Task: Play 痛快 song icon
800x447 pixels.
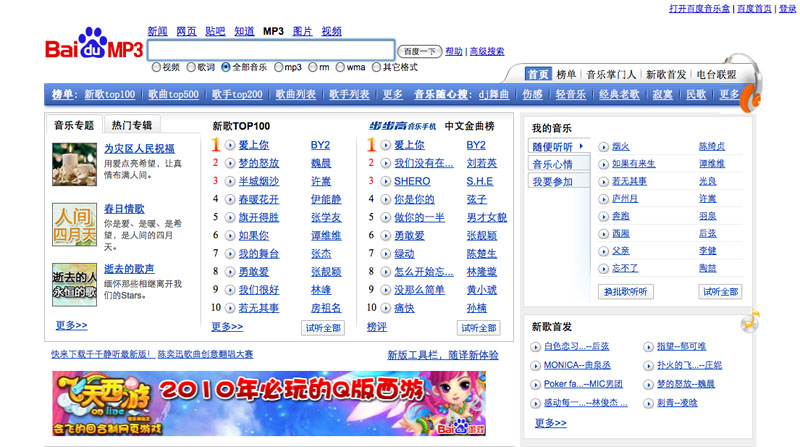Action: 386,308
